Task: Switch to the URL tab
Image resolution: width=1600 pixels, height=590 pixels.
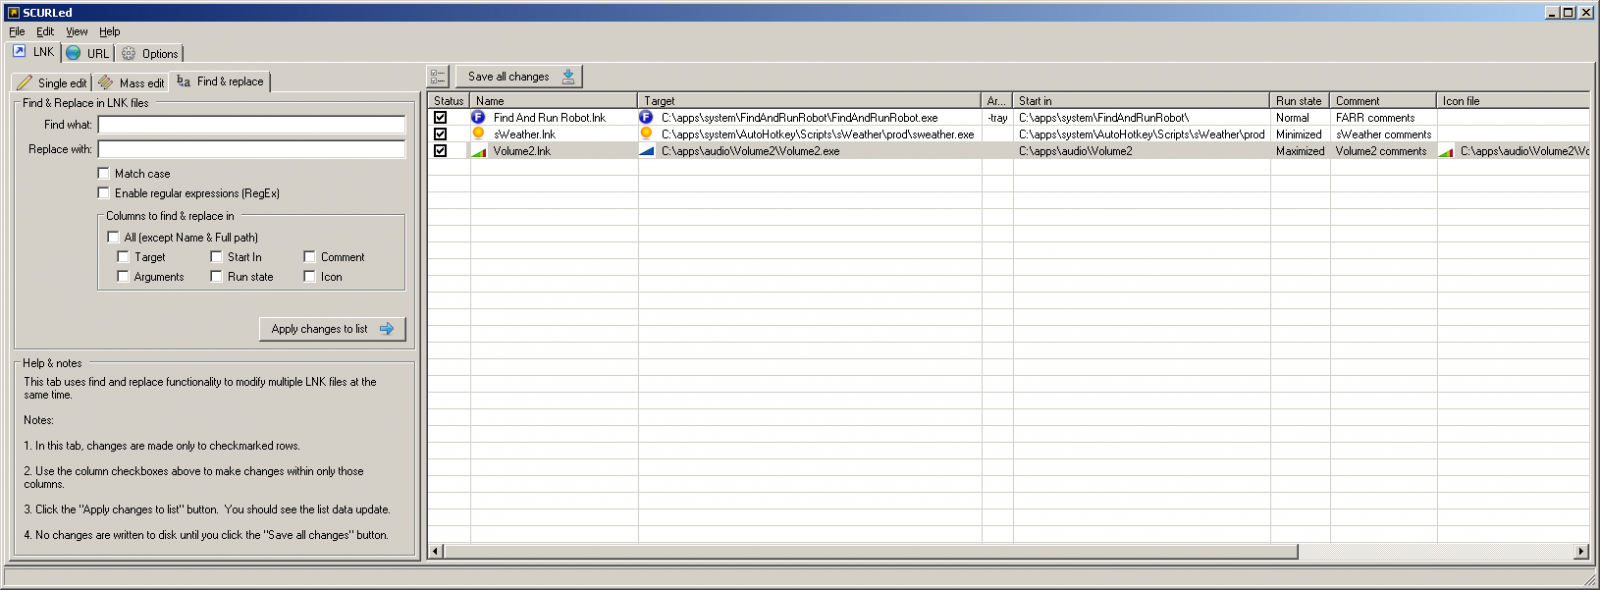Action: [x=87, y=54]
